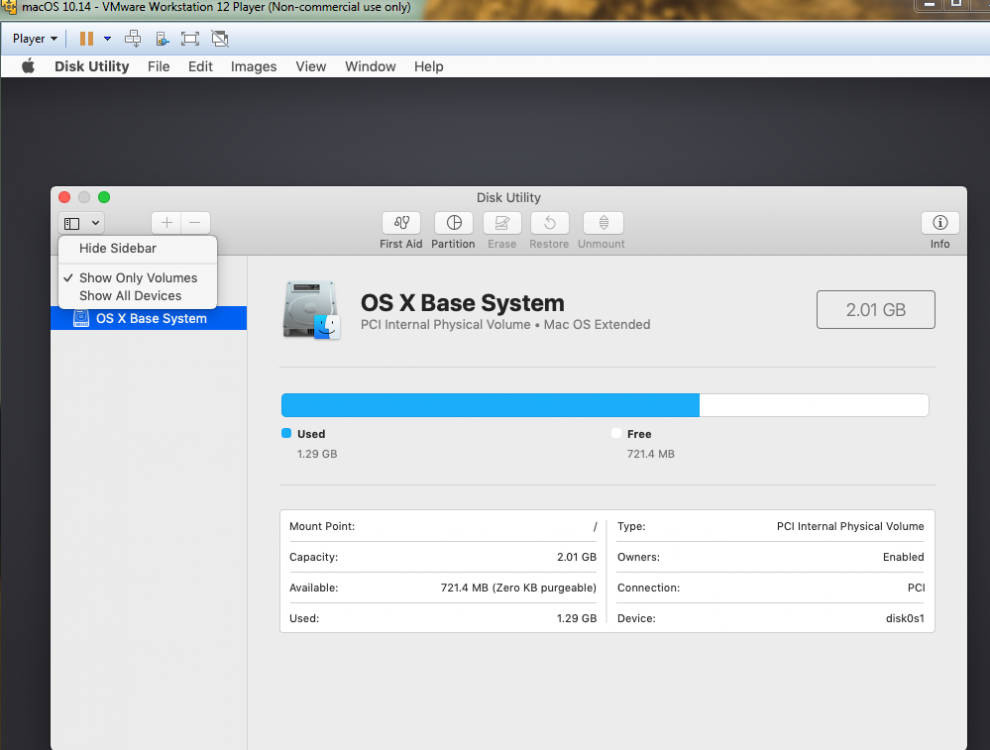Viewport: 990px width, 750px height.
Task: Zoom the Disk Utility window with green button
Action: (x=104, y=197)
